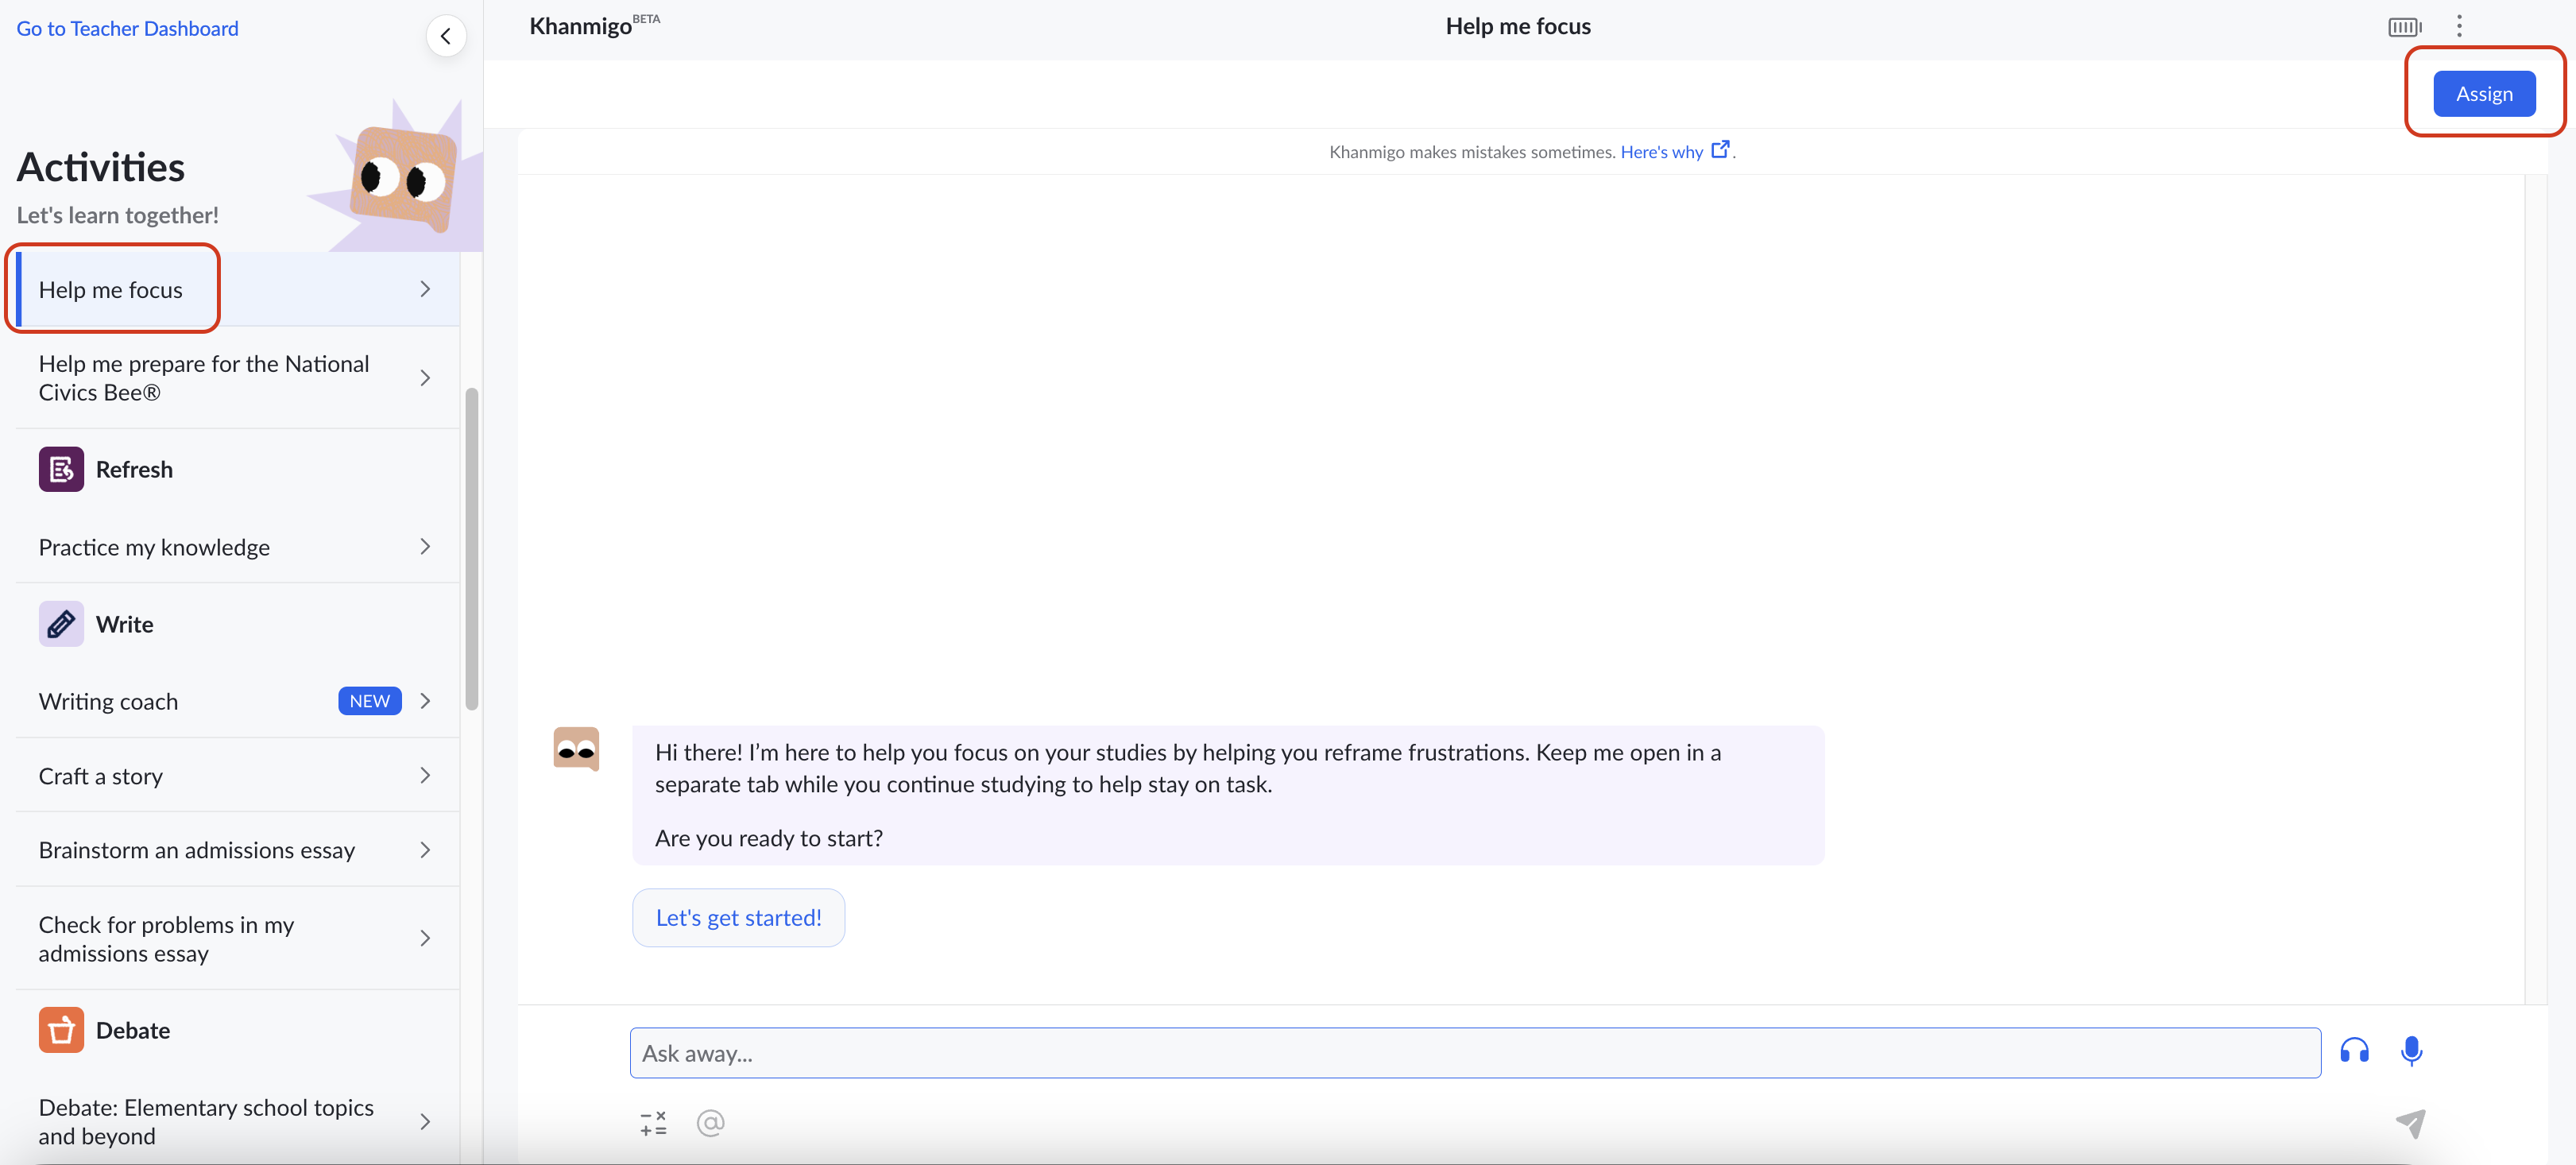
Task: Click the Assign button
Action: tap(2484, 93)
